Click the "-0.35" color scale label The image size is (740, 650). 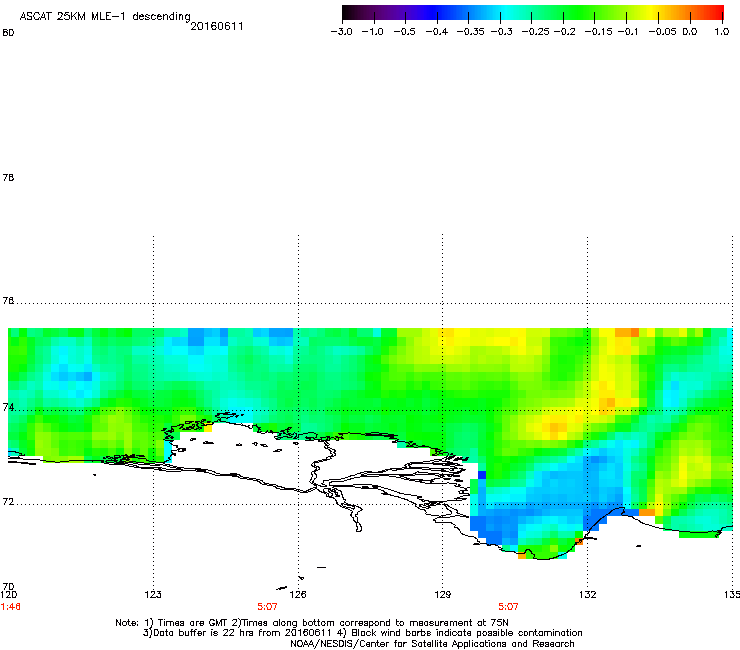471,32
